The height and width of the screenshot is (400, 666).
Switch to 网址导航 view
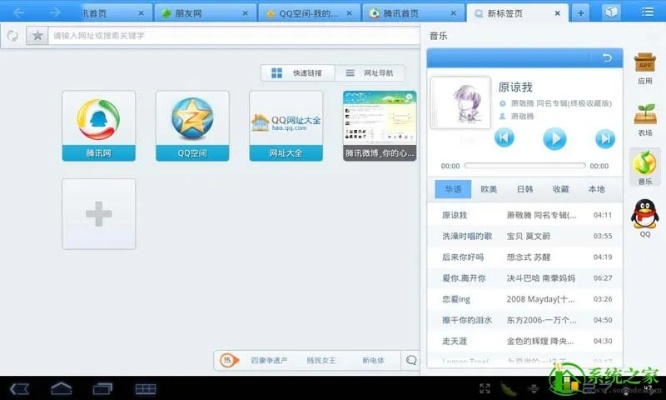370,73
